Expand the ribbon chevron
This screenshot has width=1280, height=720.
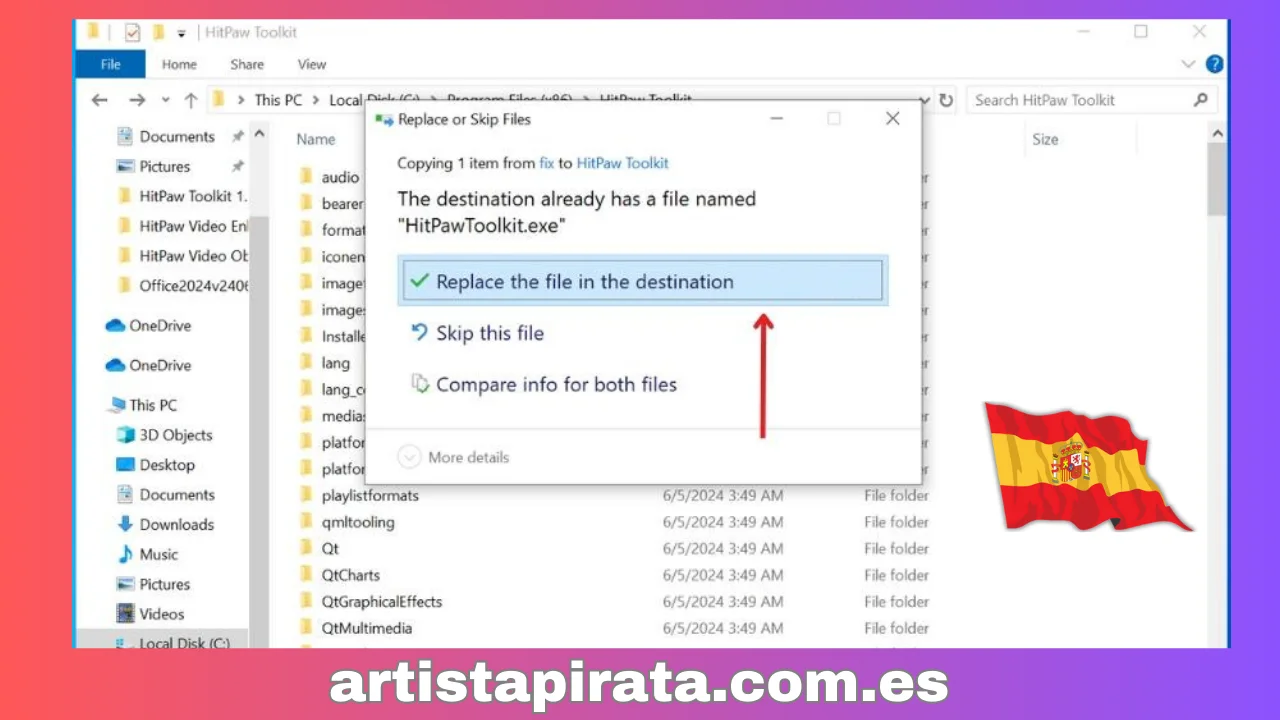pyautogui.click(x=1188, y=64)
